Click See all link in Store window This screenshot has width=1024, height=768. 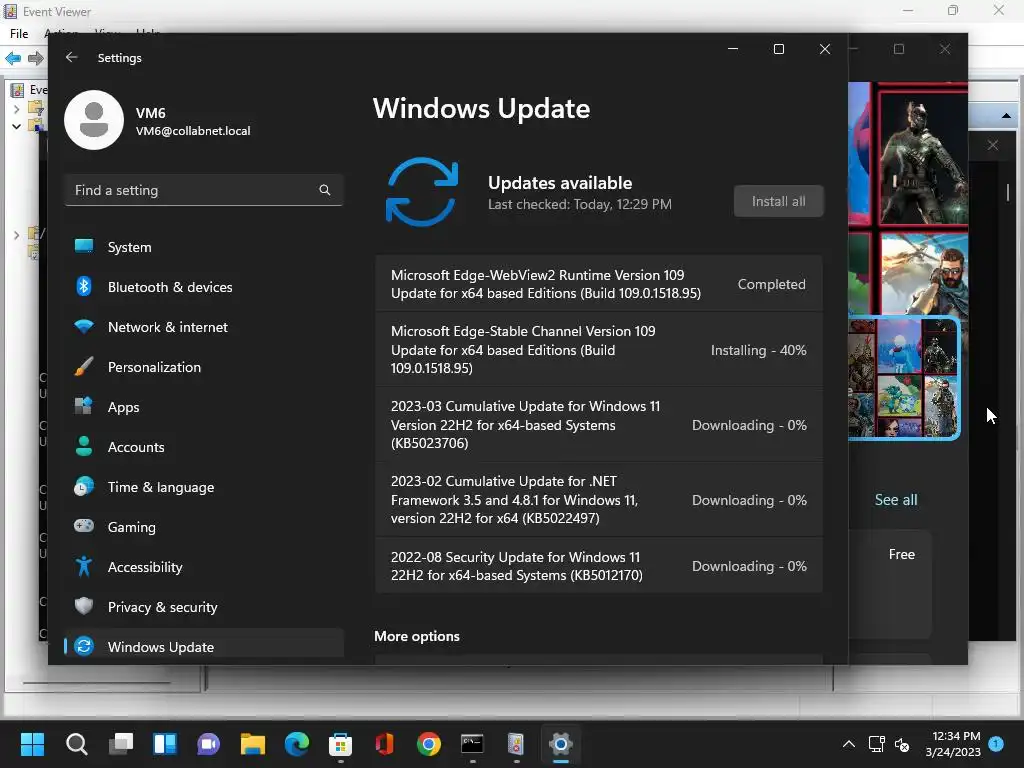click(x=896, y=500)
